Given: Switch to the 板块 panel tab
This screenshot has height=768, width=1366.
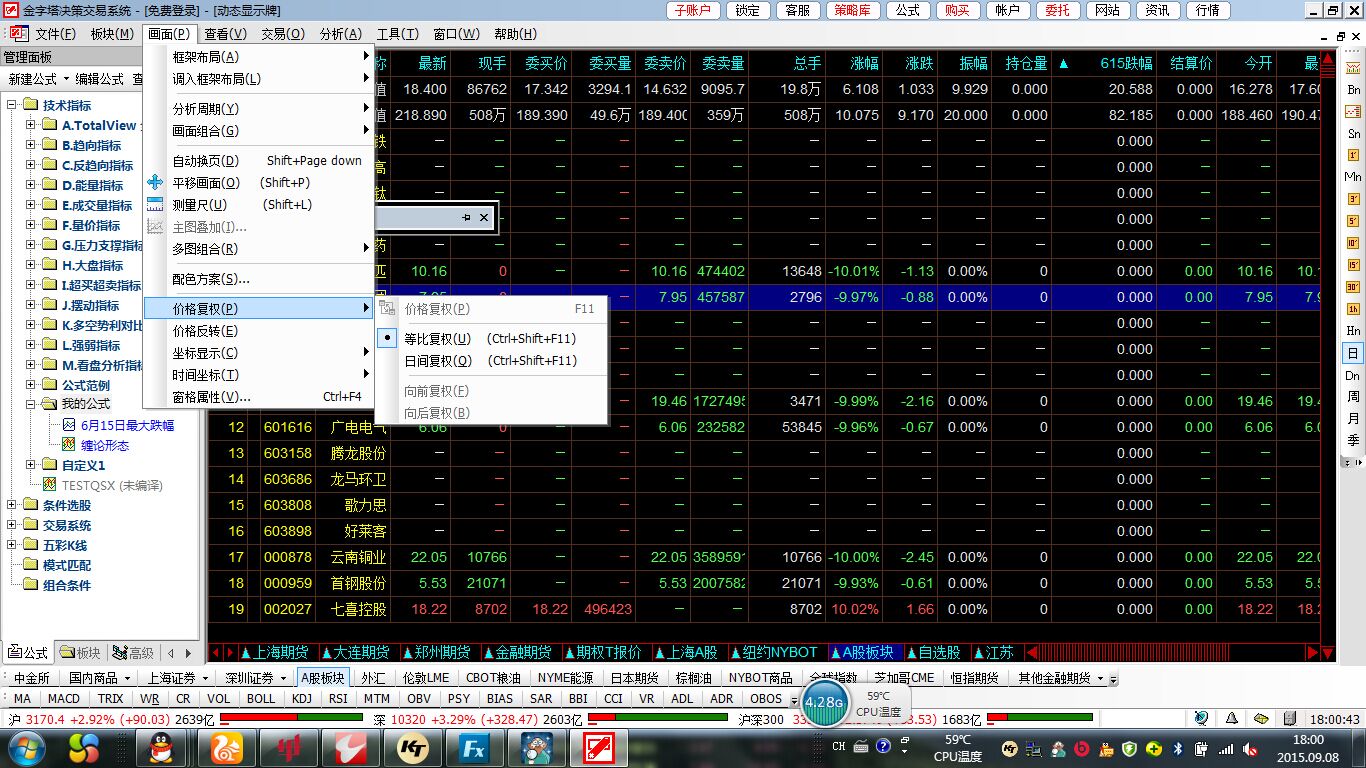Looking at the screenshot, I should (80, 653).
